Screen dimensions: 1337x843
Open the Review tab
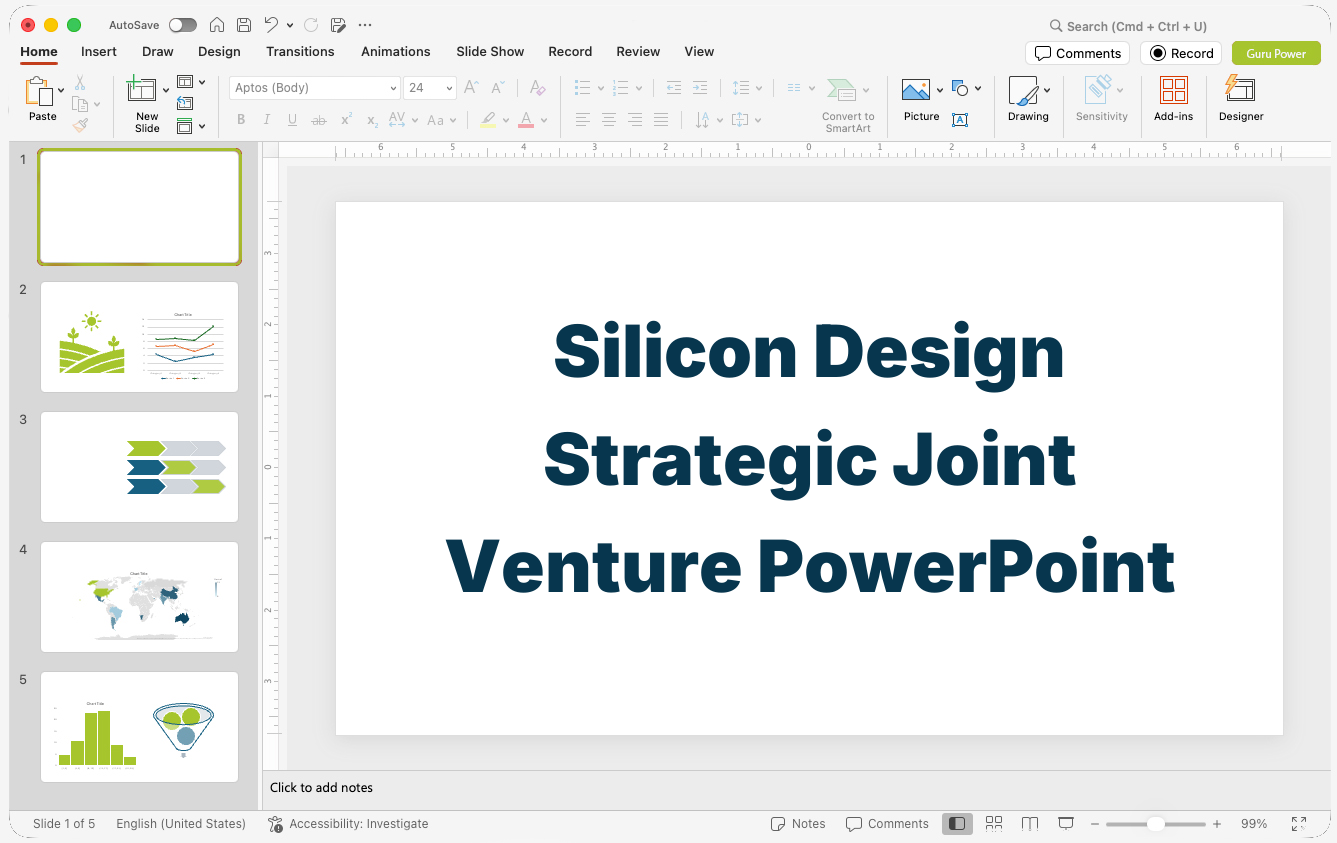click(x=638, y=52)
